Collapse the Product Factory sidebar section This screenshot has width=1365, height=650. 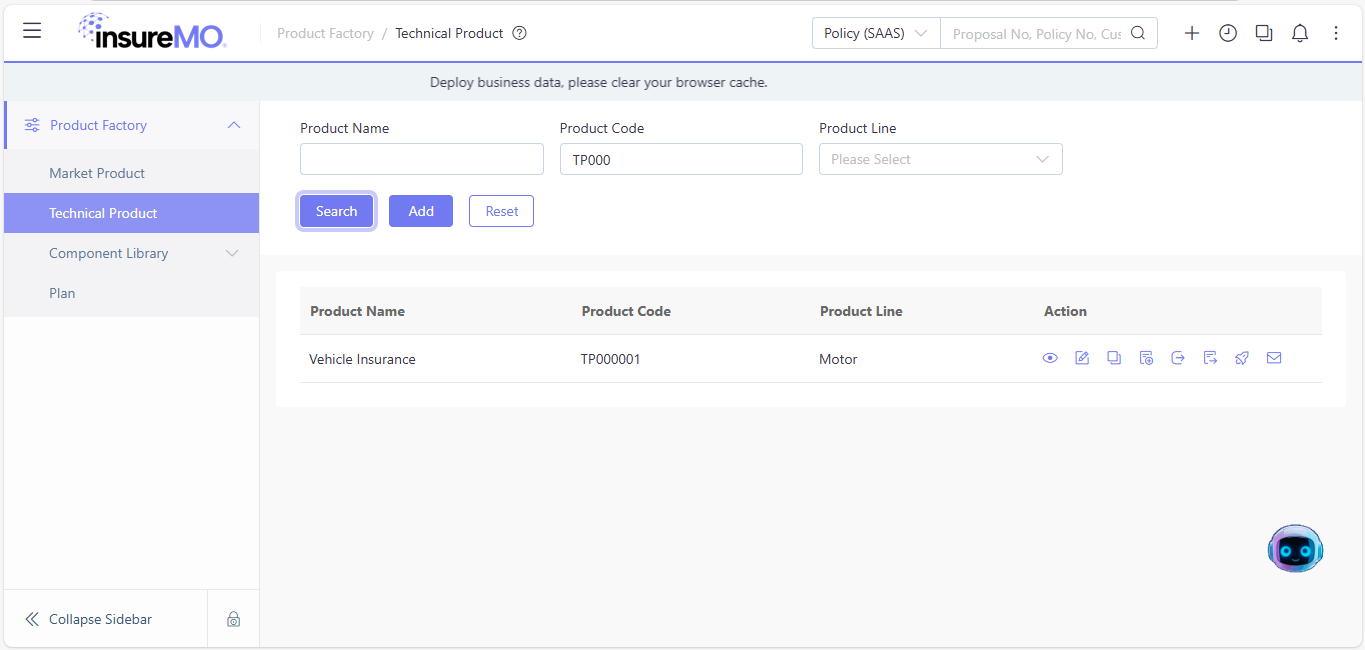tap(234, 125)
